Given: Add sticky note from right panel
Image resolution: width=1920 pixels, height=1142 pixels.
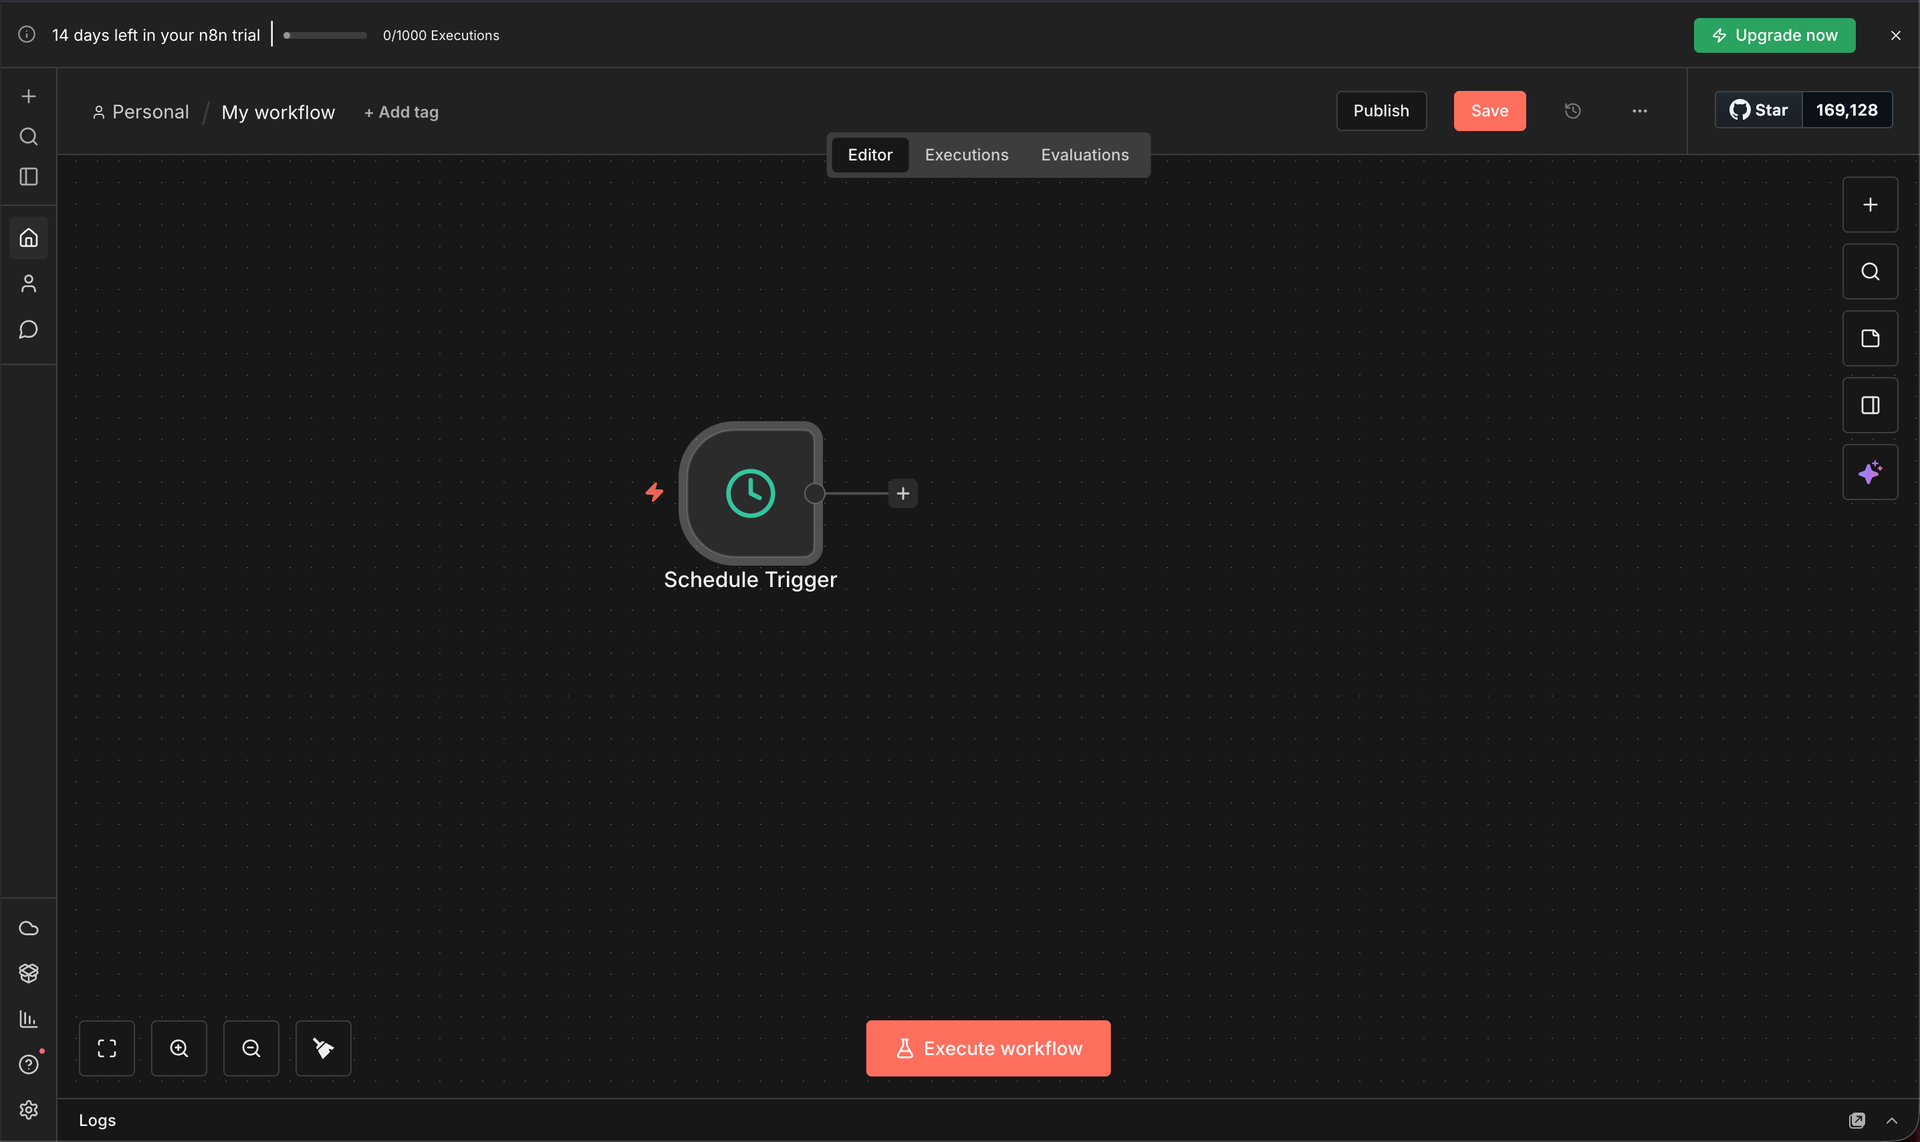Looking at the screenshot, I should point(1870,338).
